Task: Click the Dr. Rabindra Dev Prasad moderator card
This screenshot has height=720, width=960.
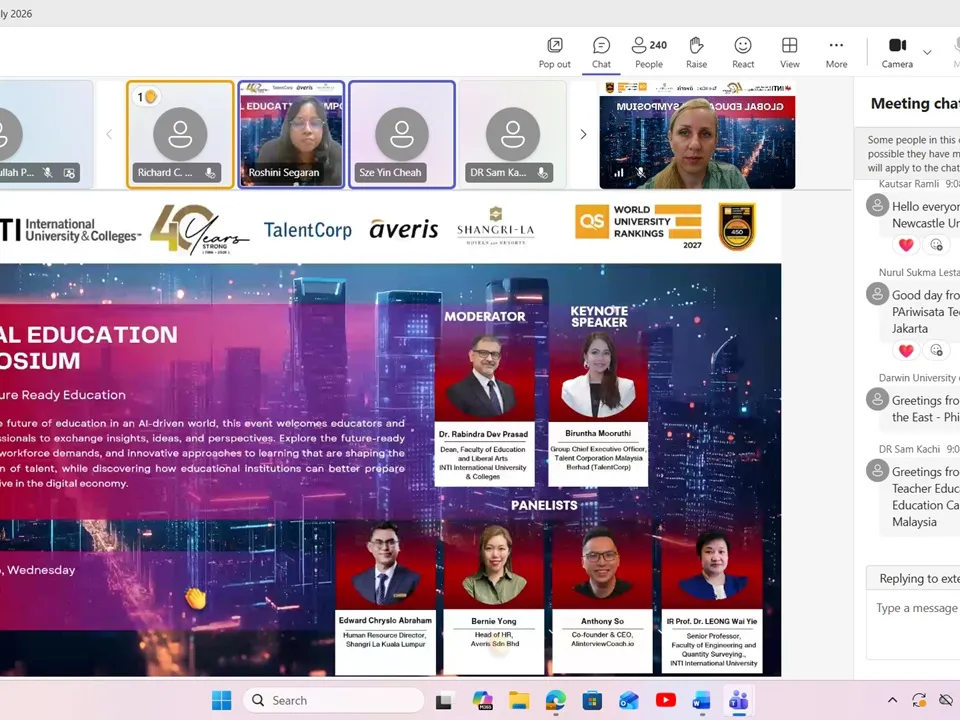Action: pos(484,408)
